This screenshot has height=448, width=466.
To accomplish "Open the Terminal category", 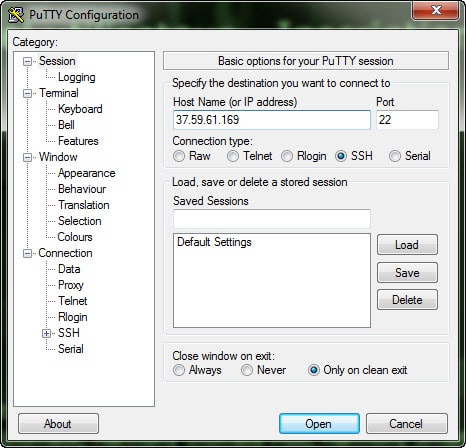I will point(59,93).
